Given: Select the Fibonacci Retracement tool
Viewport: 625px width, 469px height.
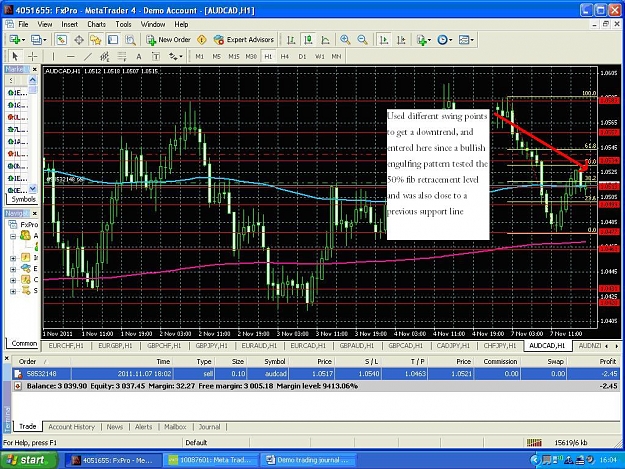Looking at the screenshot, I should (122, 57).
